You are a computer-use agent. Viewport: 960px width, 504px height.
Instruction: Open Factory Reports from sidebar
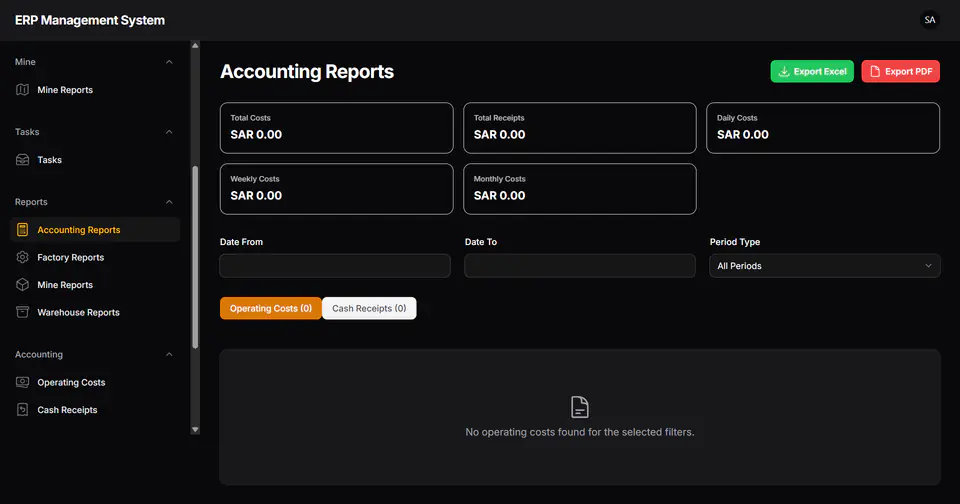pyautogui.click(x=95, y=257)
